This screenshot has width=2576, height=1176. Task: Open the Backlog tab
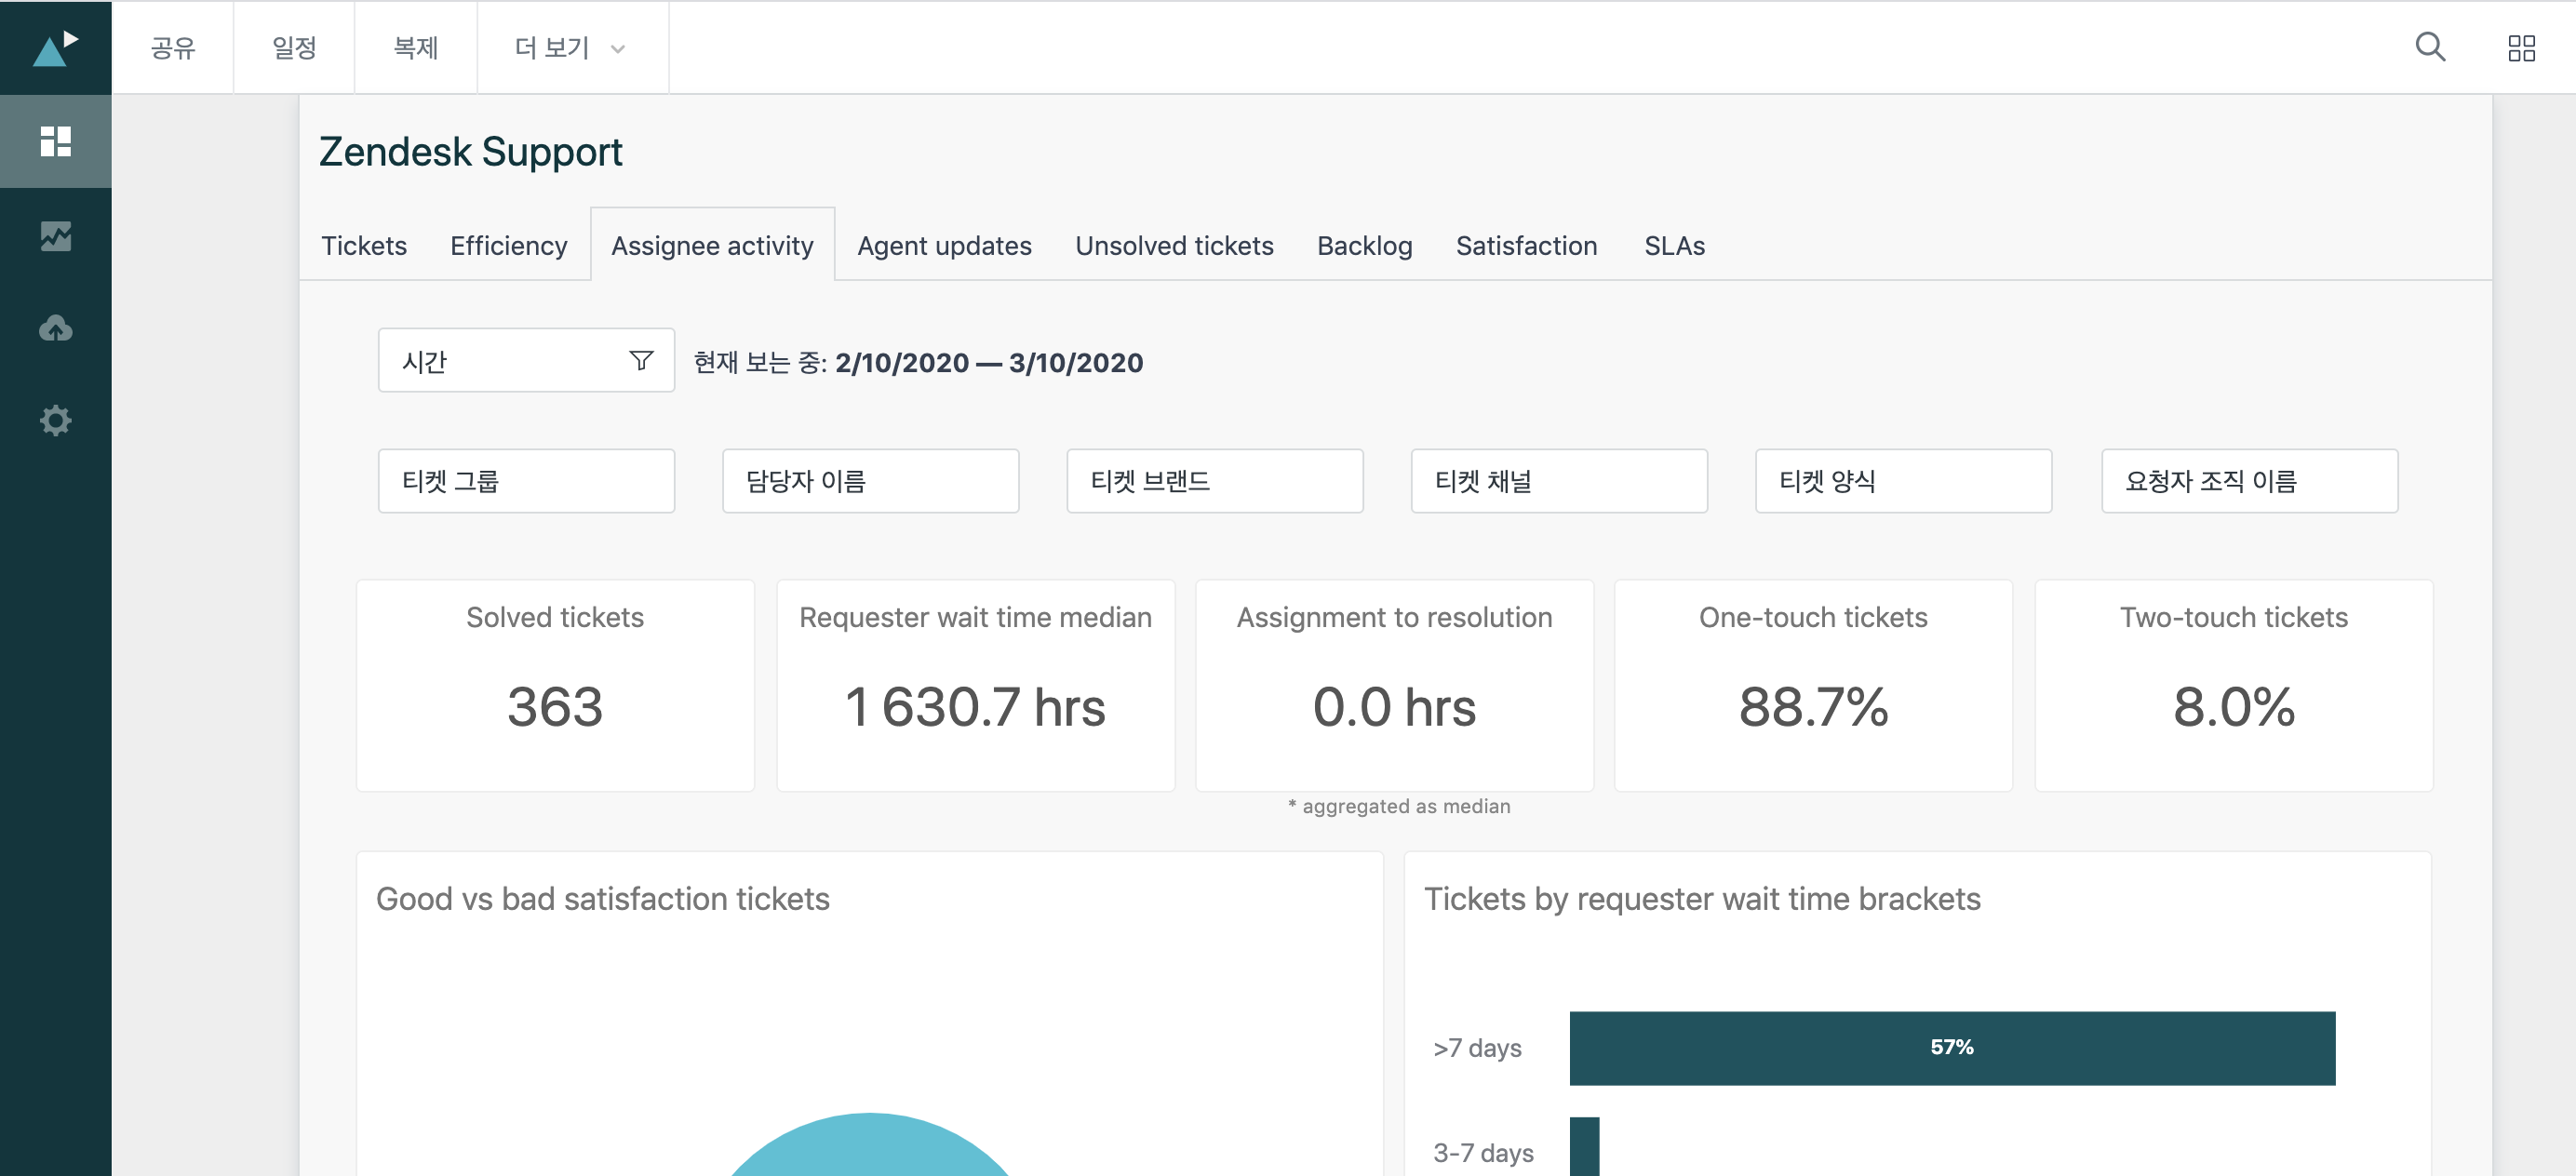[x=1364, y=246]
